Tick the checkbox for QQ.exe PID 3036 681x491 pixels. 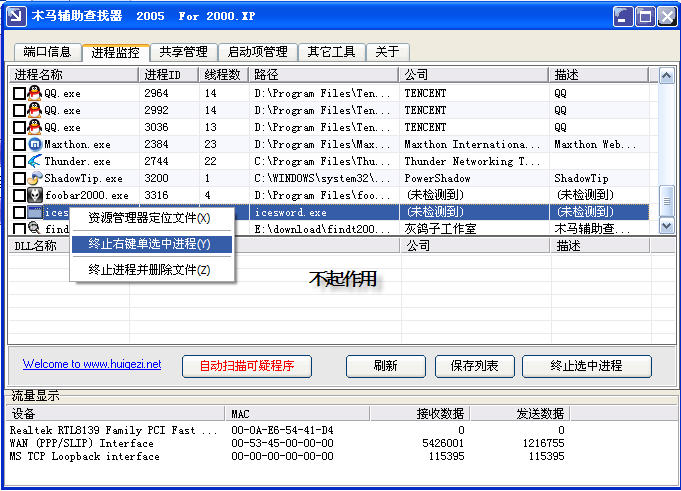tap(19, 127)
